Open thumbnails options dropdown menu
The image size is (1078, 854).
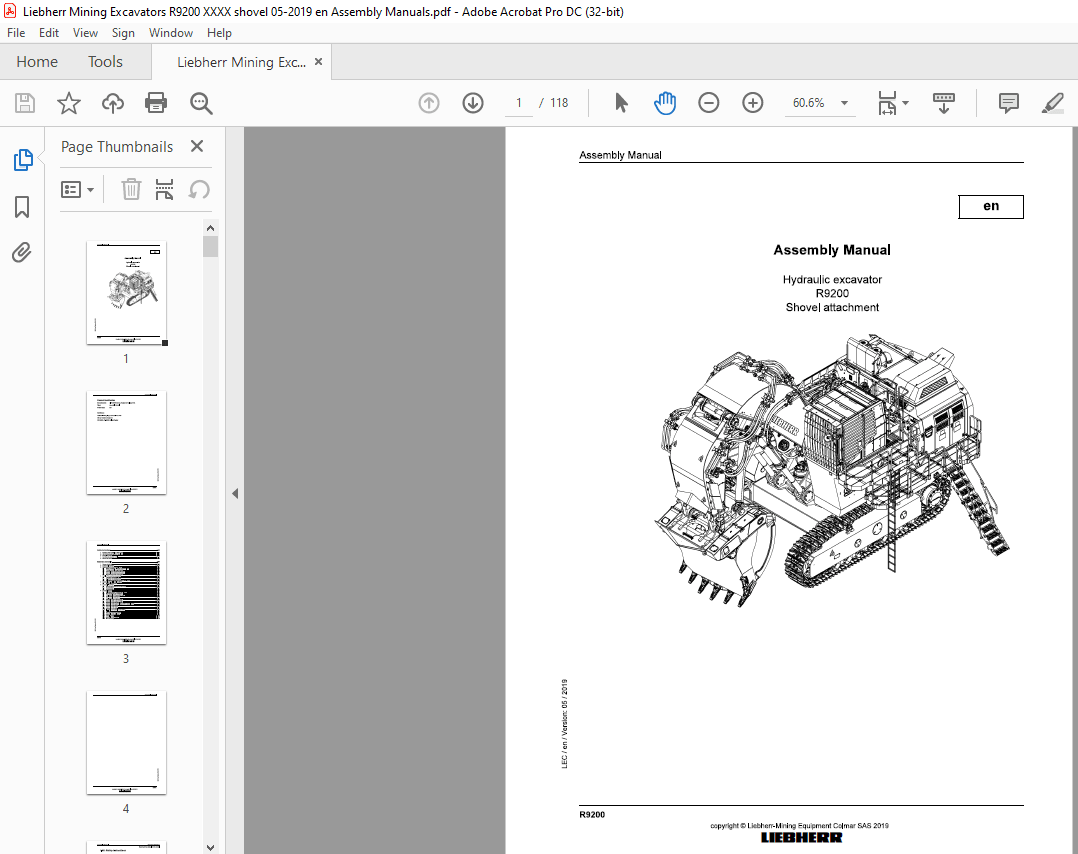(x=78, y=189)
